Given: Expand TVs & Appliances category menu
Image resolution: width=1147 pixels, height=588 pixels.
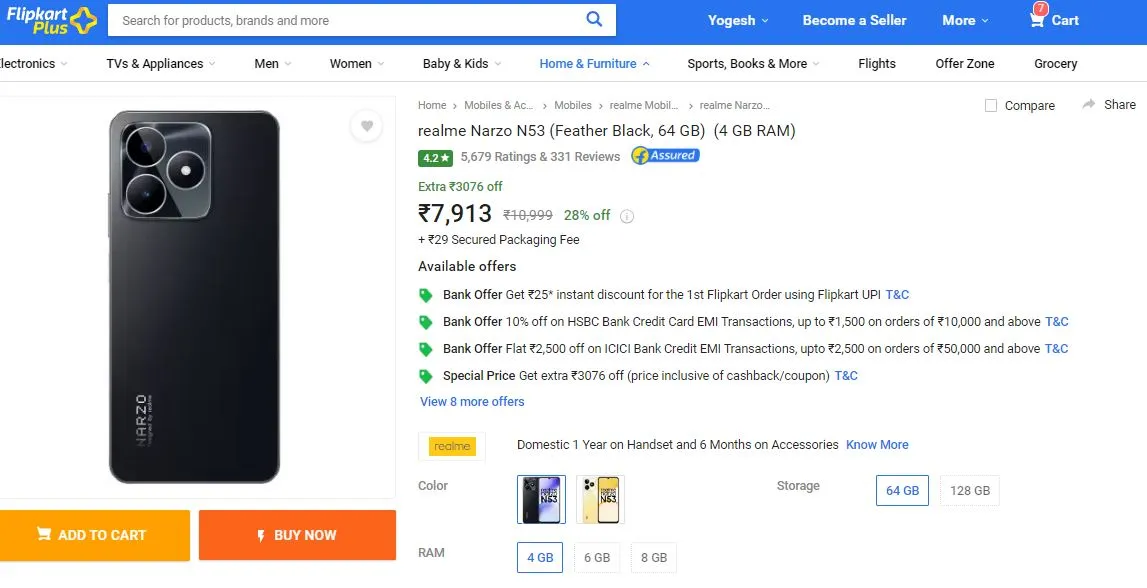Looking at the screenshot, I should [x=161, y=64].
